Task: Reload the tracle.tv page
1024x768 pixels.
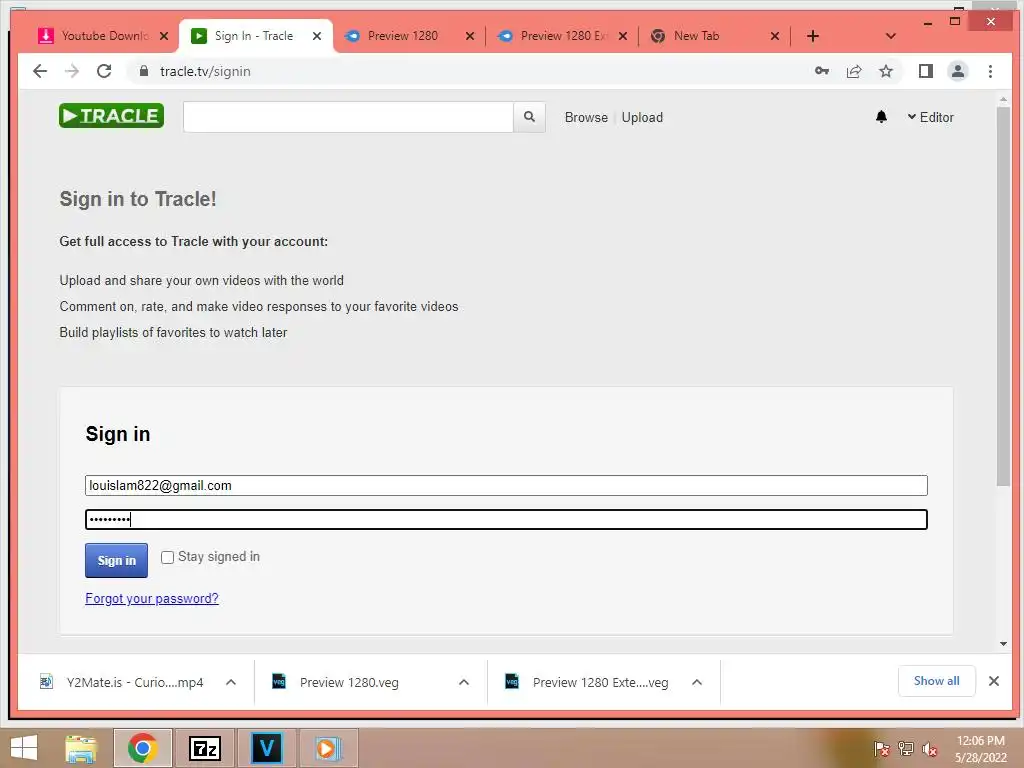Action: tap(104, 71)
